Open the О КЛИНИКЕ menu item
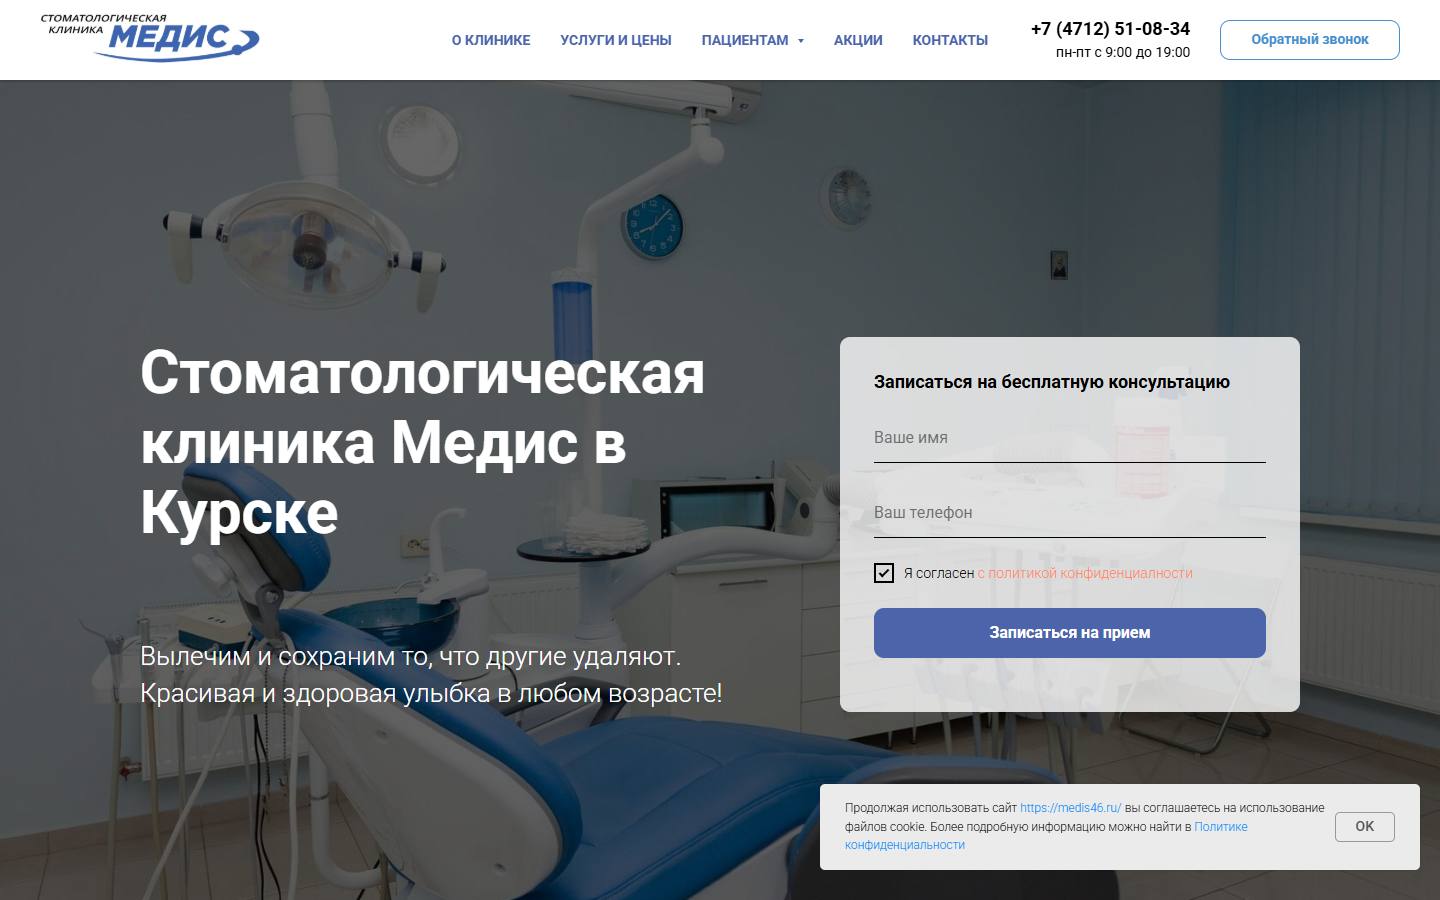 [x=491, y=40]
